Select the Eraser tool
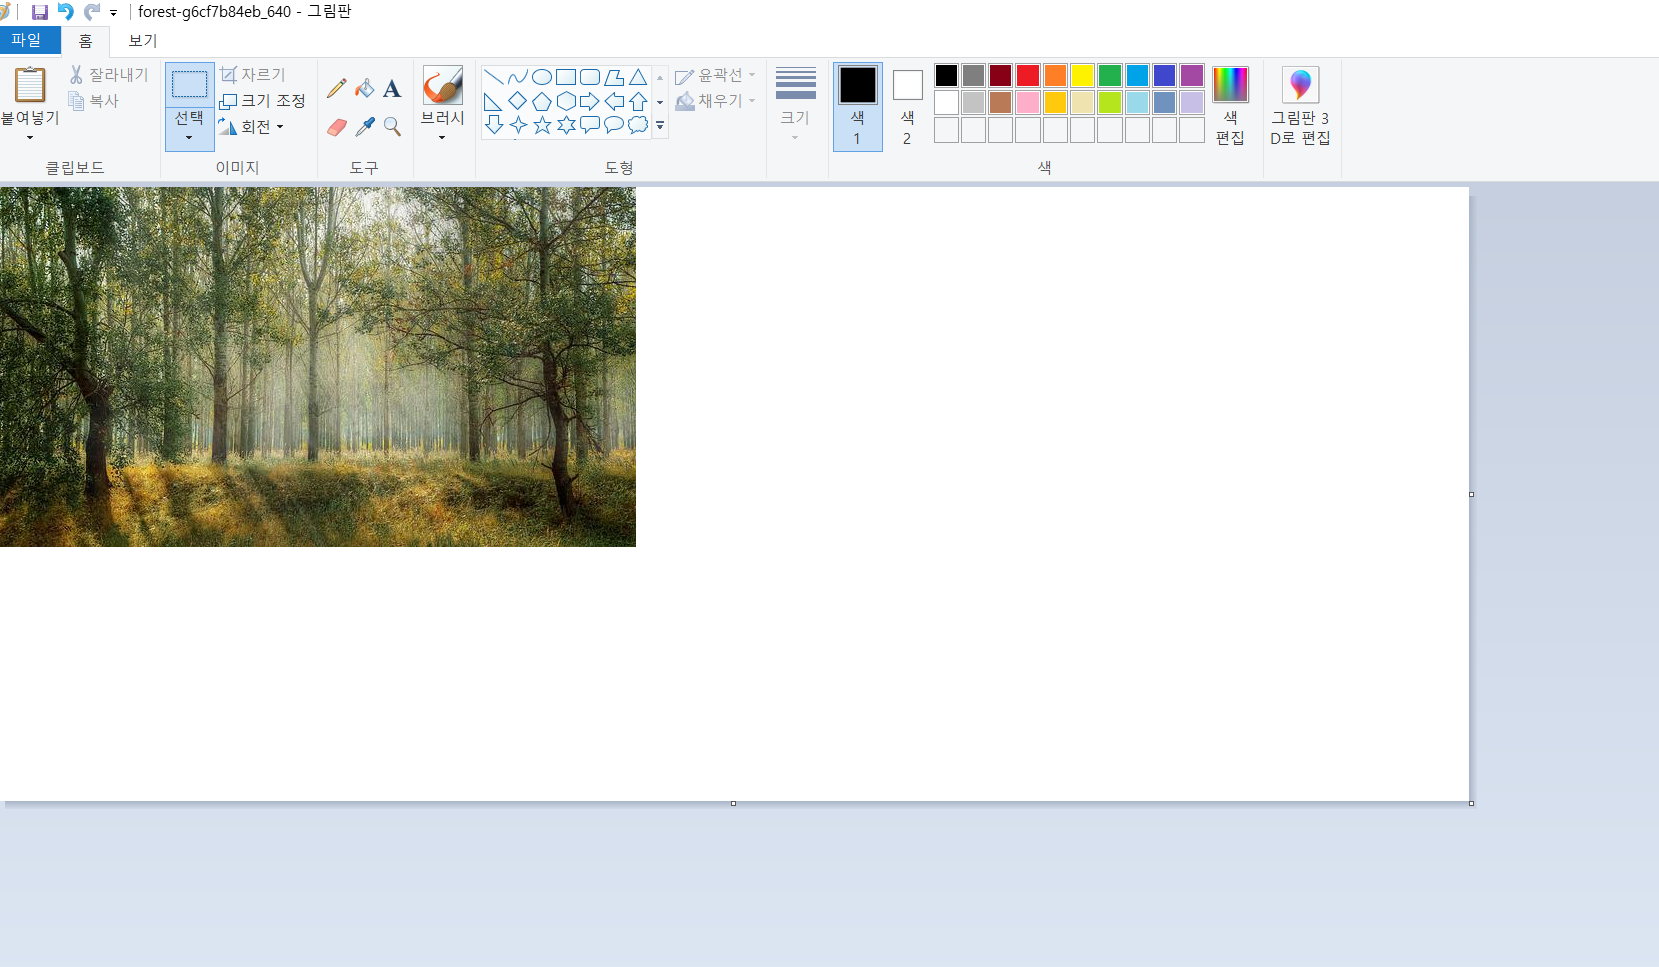The image size is (1659, 967). pyautogui.click(x=337, y=127)
